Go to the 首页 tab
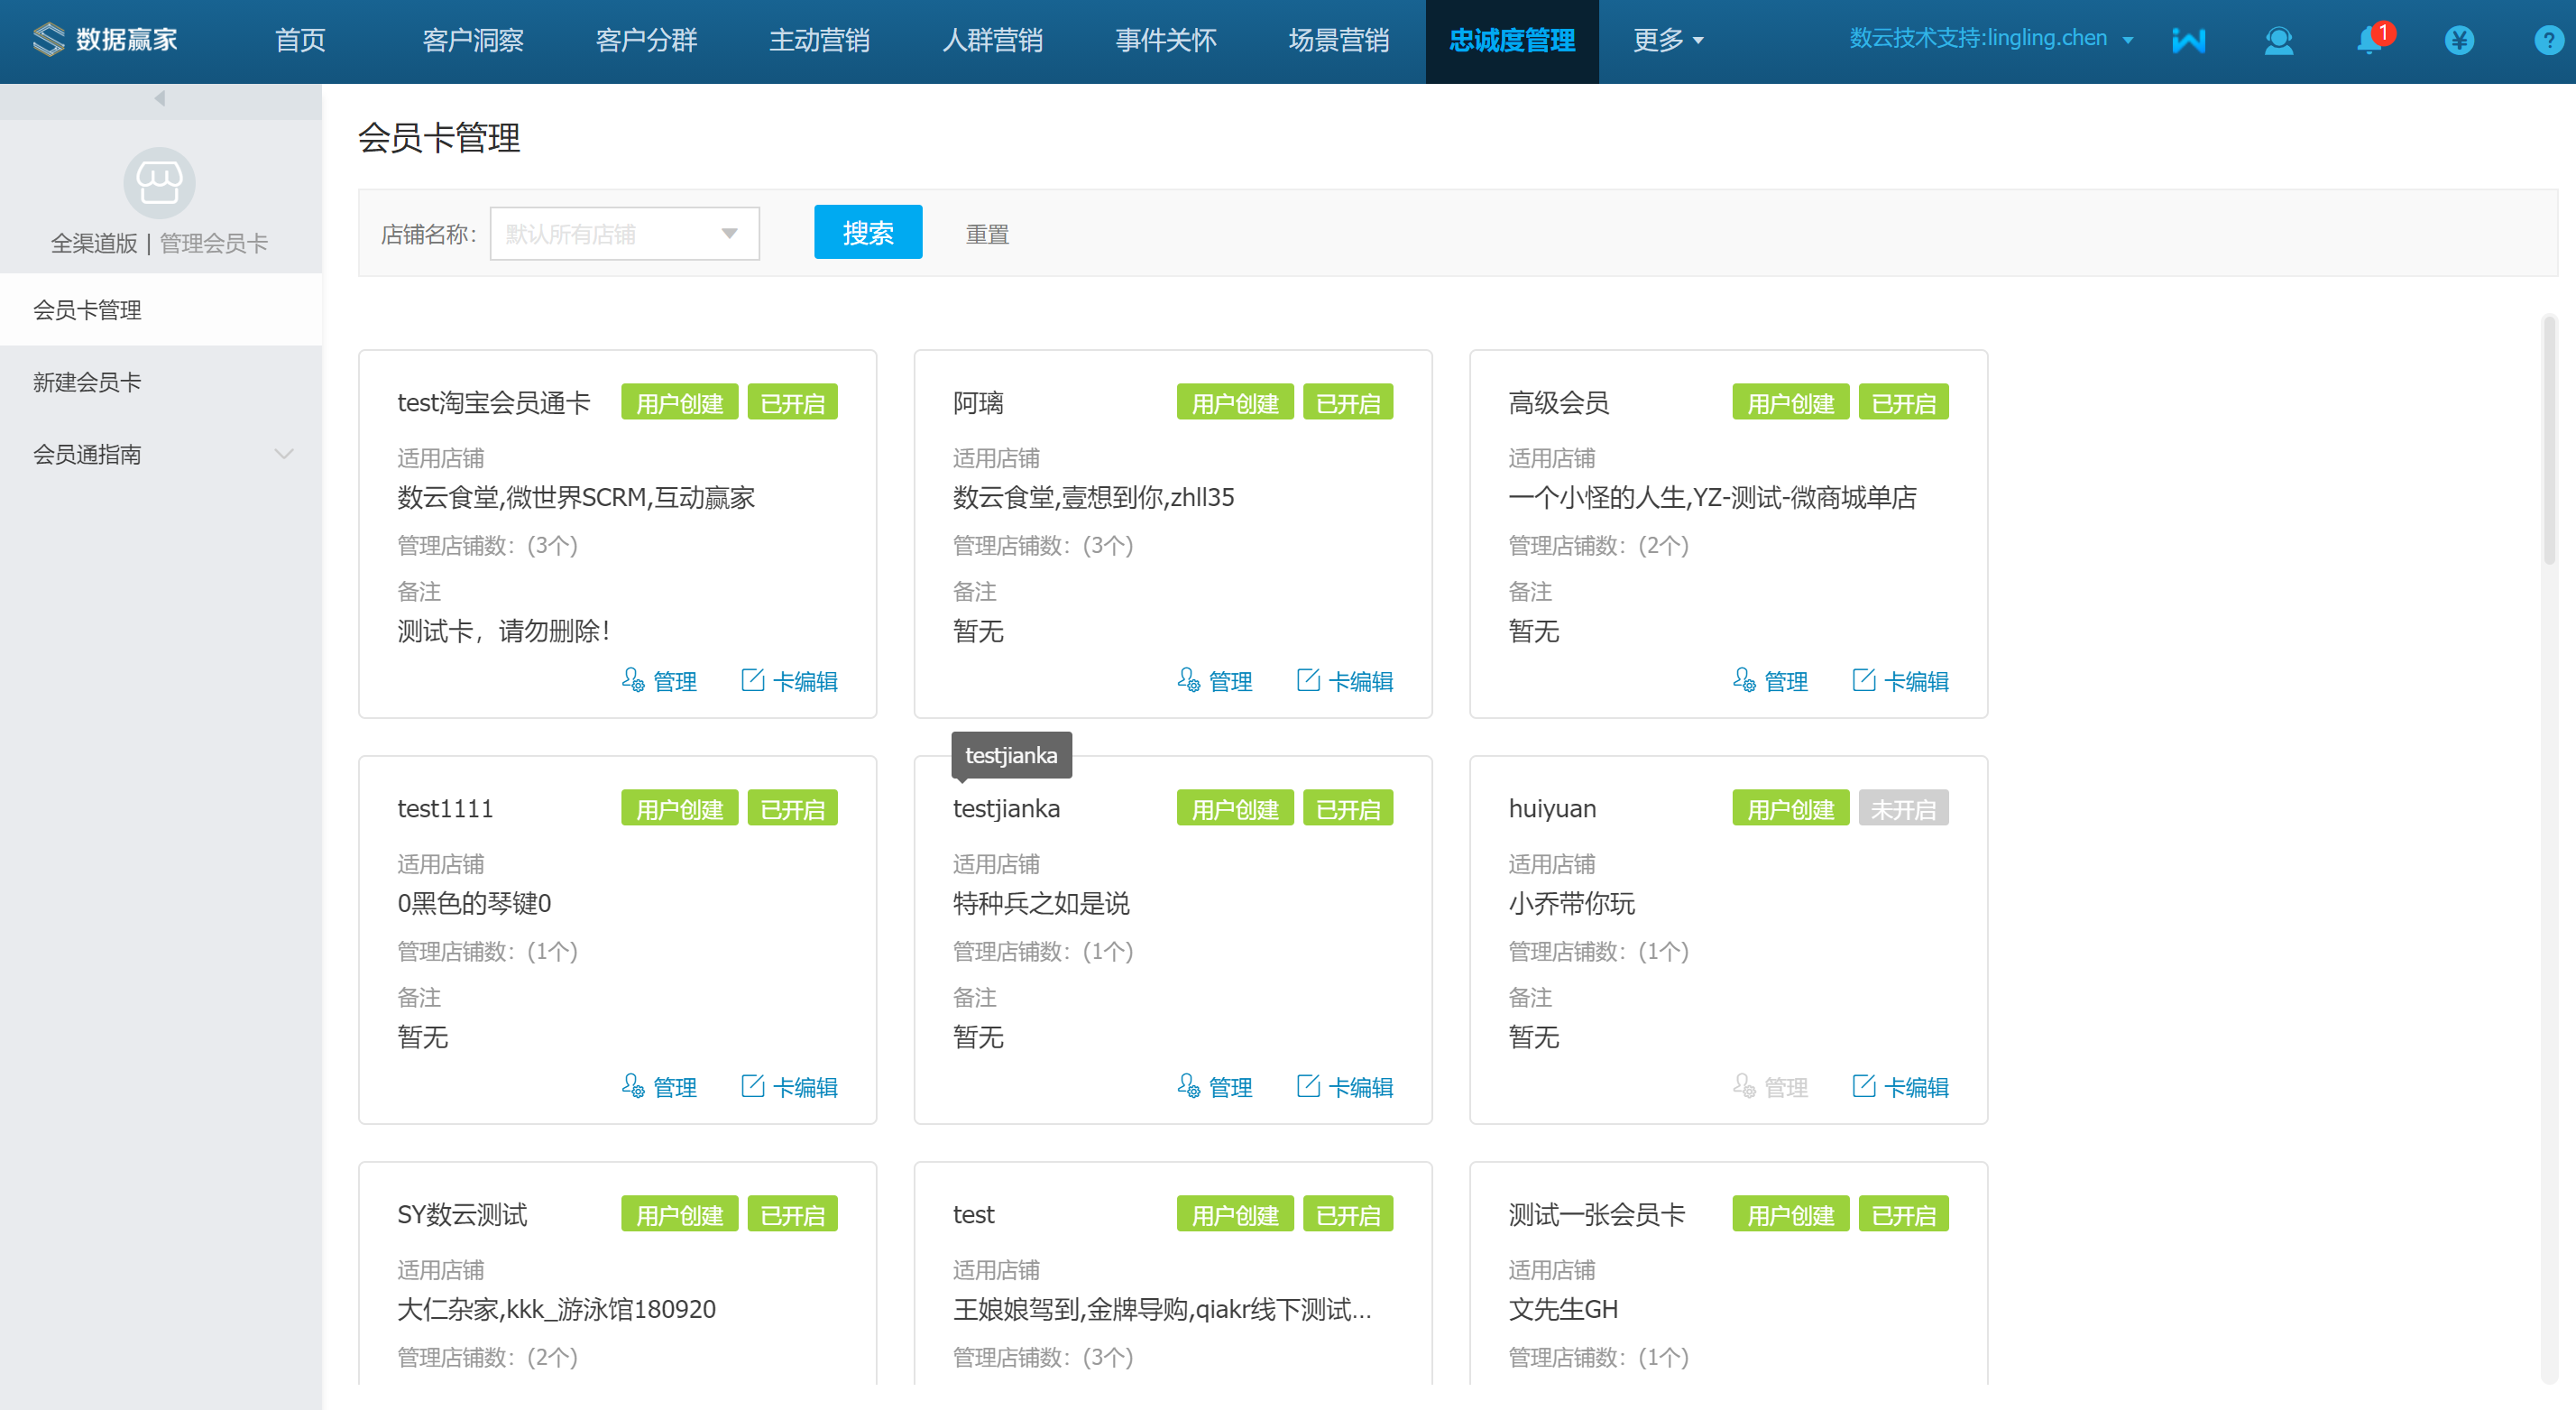Screen dimensions: 2576x1410 [300, 40]
